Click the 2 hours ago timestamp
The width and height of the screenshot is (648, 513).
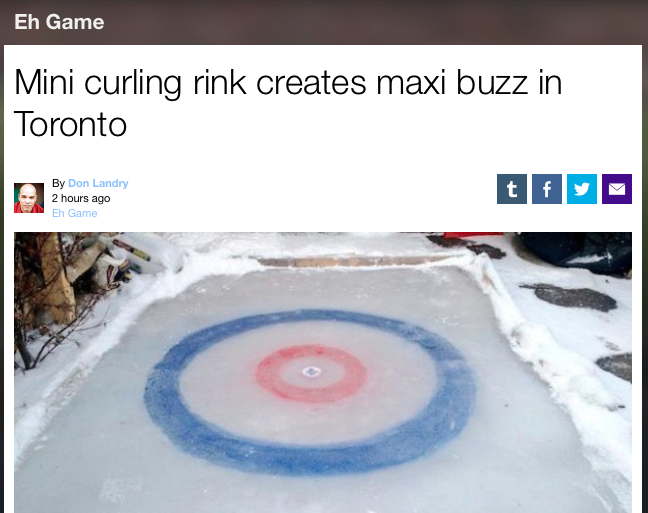coord(81,198)
